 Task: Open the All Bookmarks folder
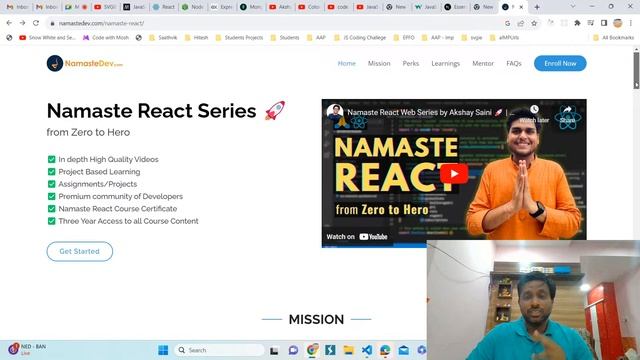point(613,38)
